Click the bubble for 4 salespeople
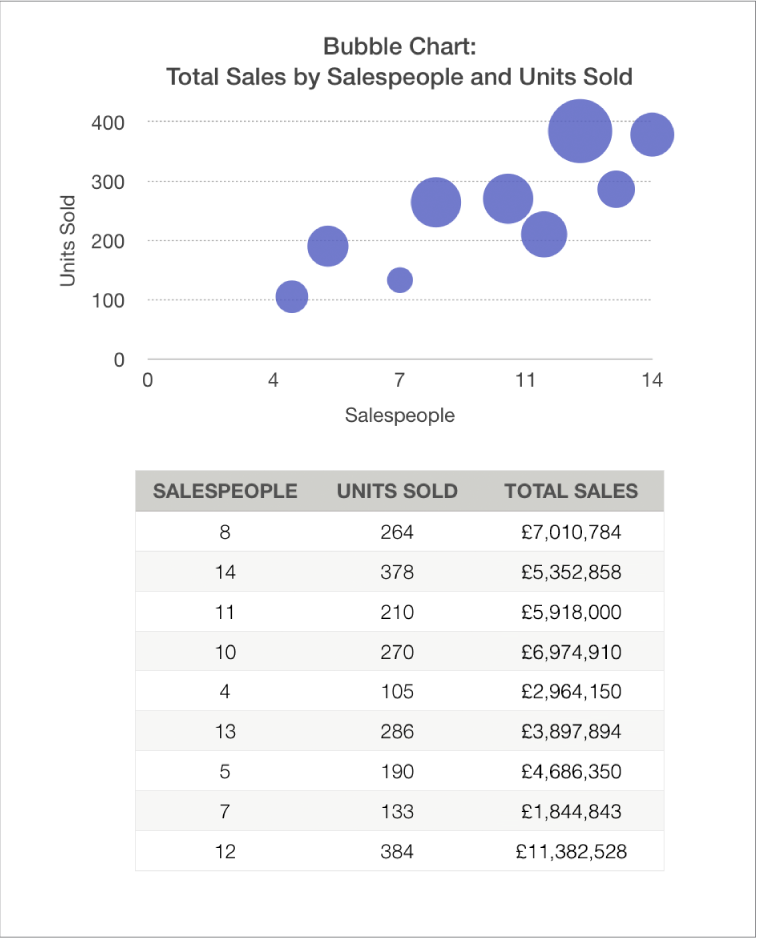 [291, 296]
